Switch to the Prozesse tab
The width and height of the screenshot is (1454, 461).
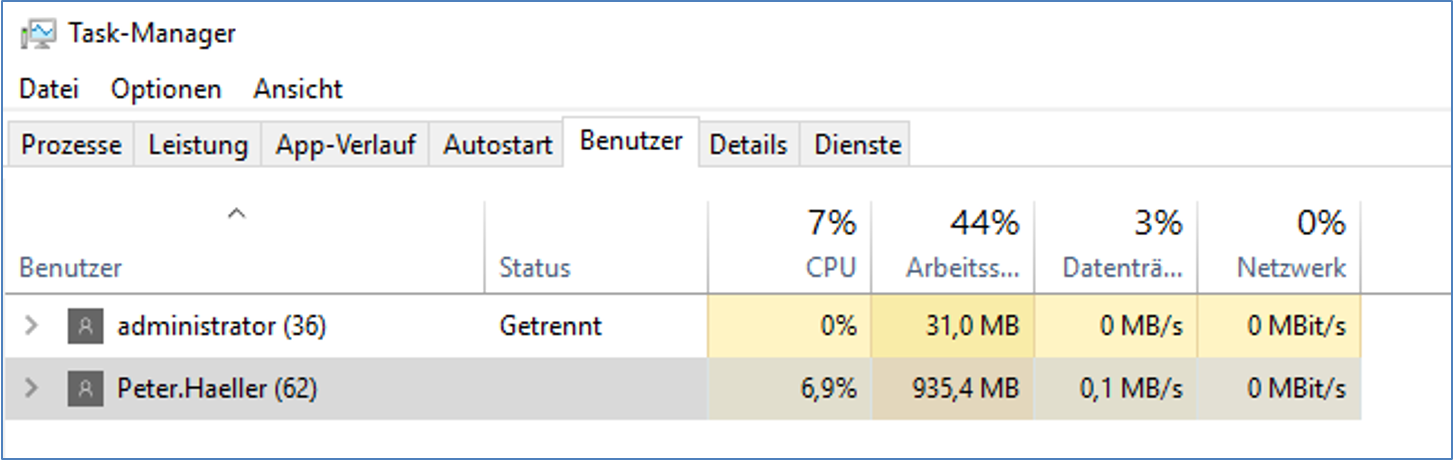click(72, 145)
